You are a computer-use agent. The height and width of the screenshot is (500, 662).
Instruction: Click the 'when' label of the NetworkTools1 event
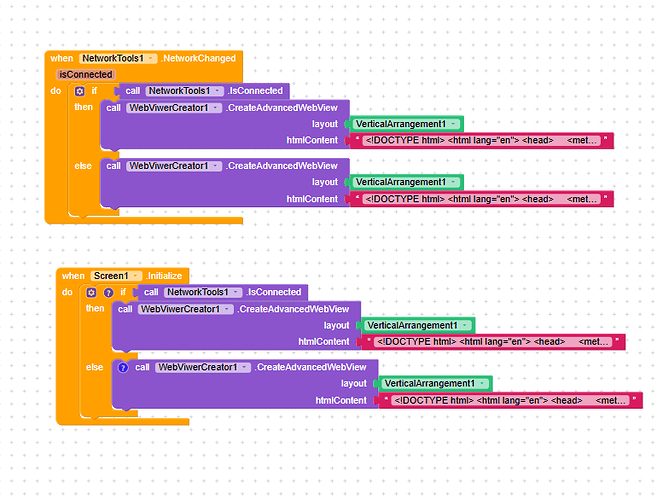tap(62, 58)
